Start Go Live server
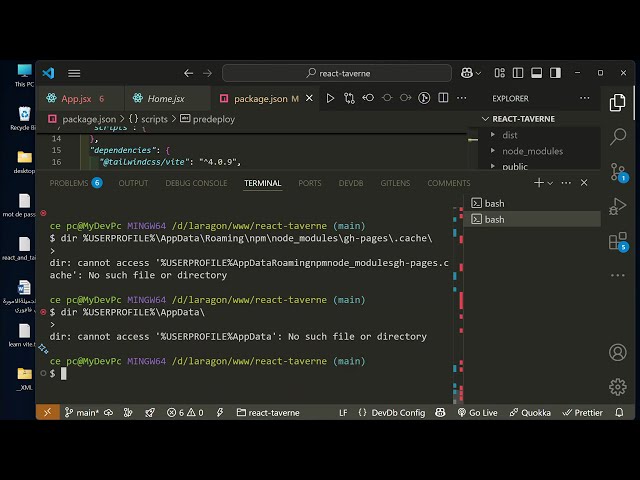This screenshot has width=640, height=480. tap(477, 413)
